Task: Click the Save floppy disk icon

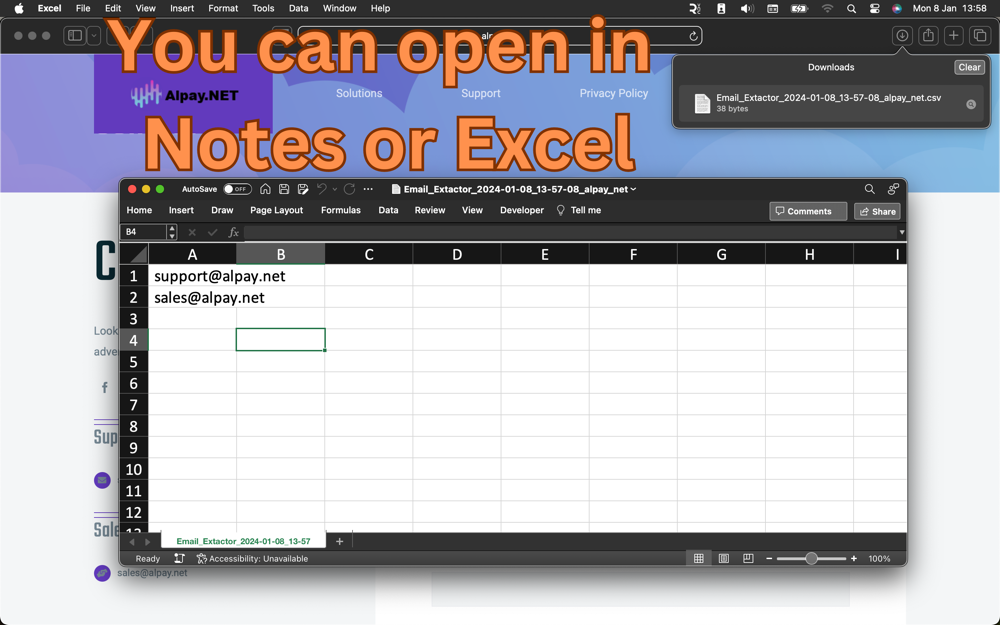Action: pyautogui.click(x=284, y=189)
